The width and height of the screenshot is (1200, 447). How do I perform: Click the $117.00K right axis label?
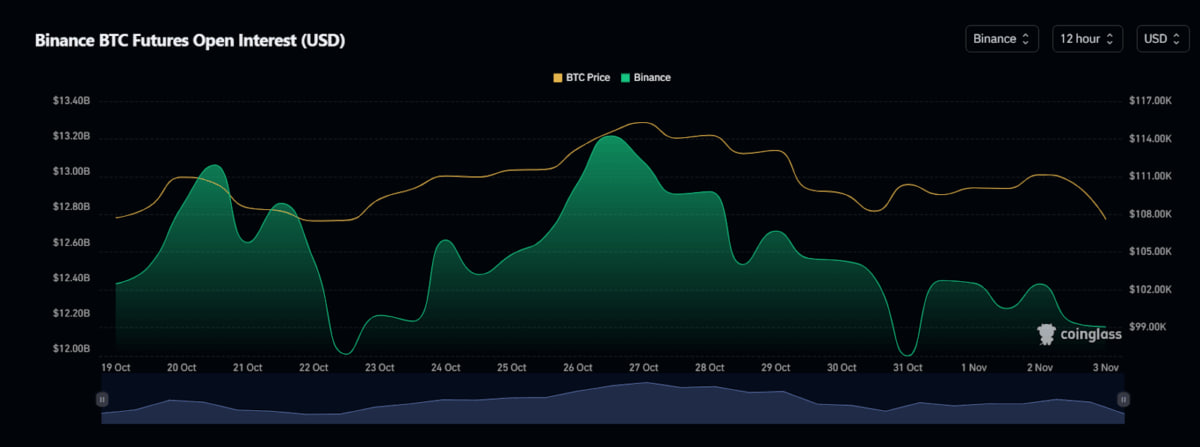tap(1148, 101)
